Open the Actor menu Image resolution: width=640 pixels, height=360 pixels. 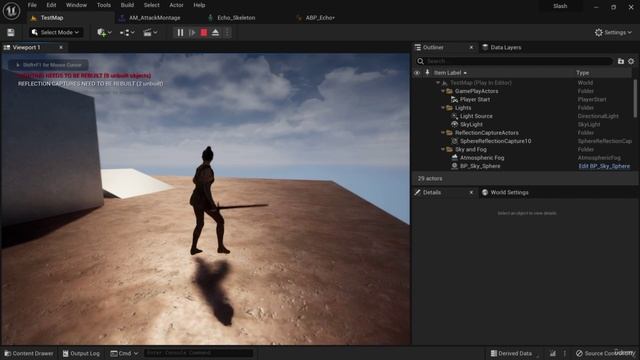tap(176, 5)
